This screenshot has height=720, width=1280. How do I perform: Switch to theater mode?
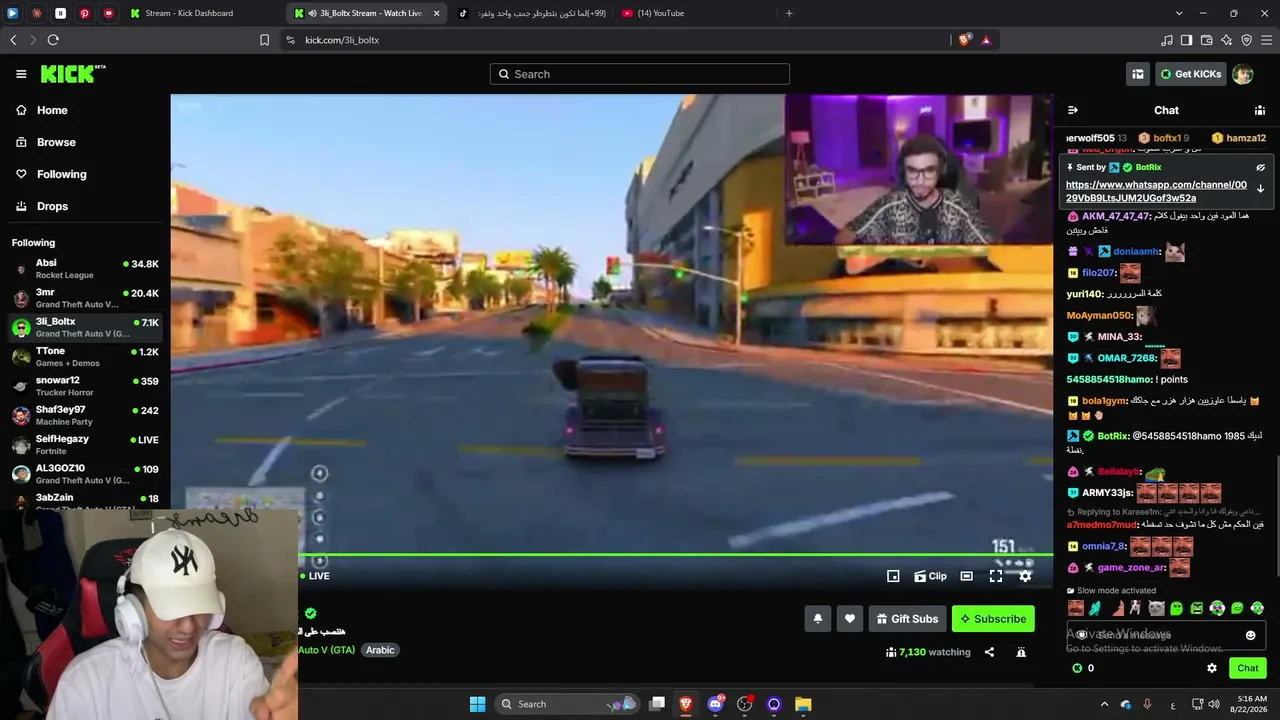click(x=966, y=576)
